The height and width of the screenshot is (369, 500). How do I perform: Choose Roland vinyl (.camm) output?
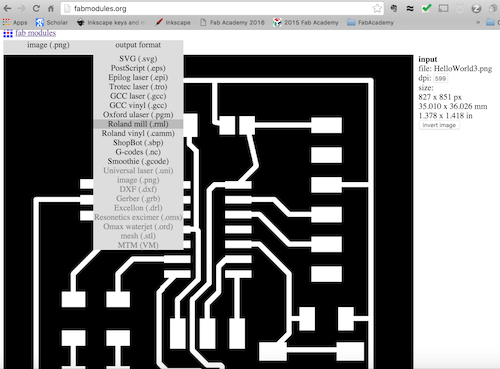coord(138,133)
